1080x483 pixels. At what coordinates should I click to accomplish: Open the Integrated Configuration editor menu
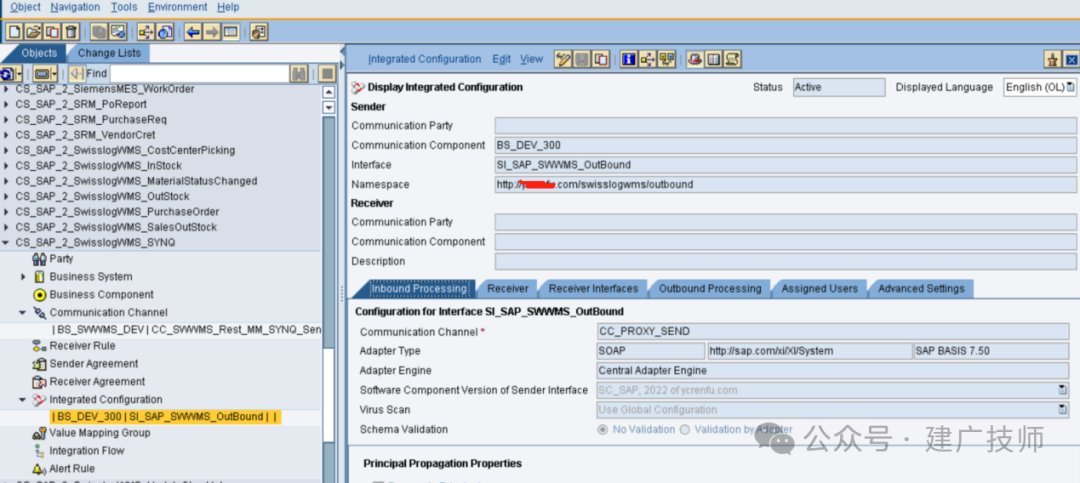pyautogui.click(x=424, y=59)
